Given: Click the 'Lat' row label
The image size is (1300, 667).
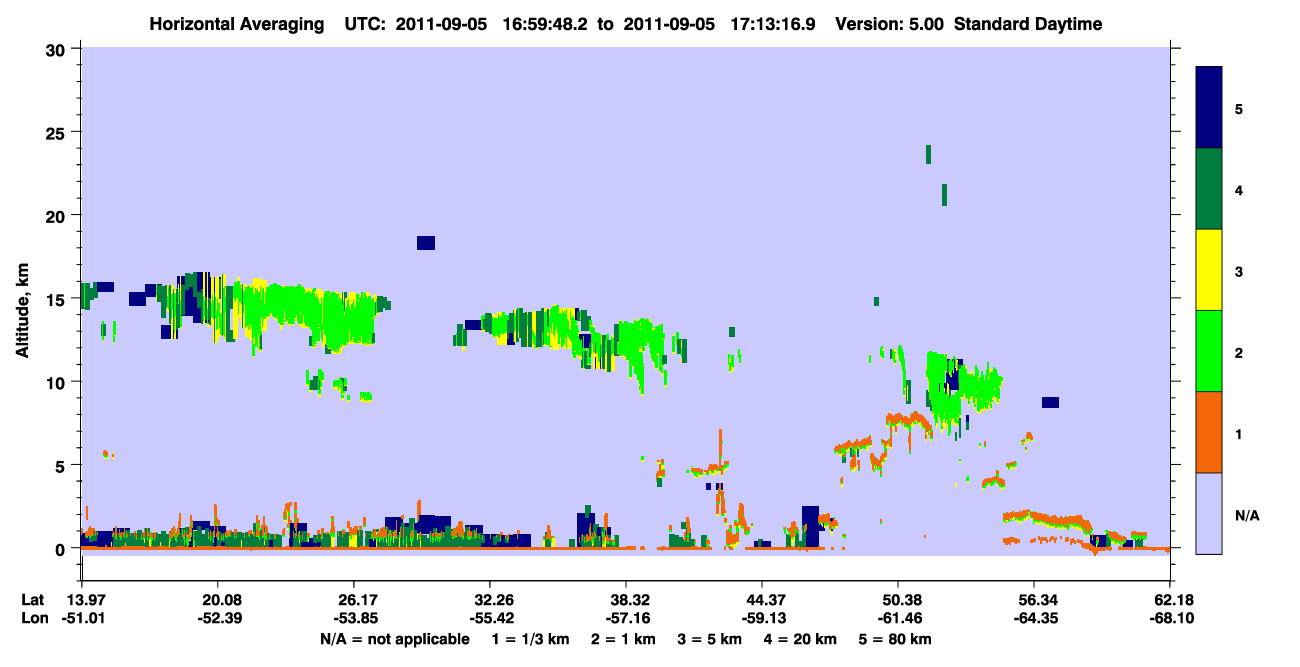Looking at the screenshot, I should [33, 600].
